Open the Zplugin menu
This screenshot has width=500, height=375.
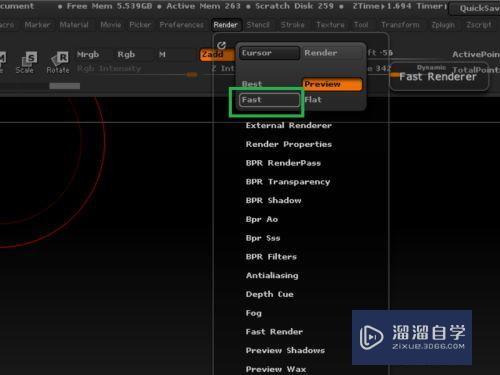click(x=443, y=25)
